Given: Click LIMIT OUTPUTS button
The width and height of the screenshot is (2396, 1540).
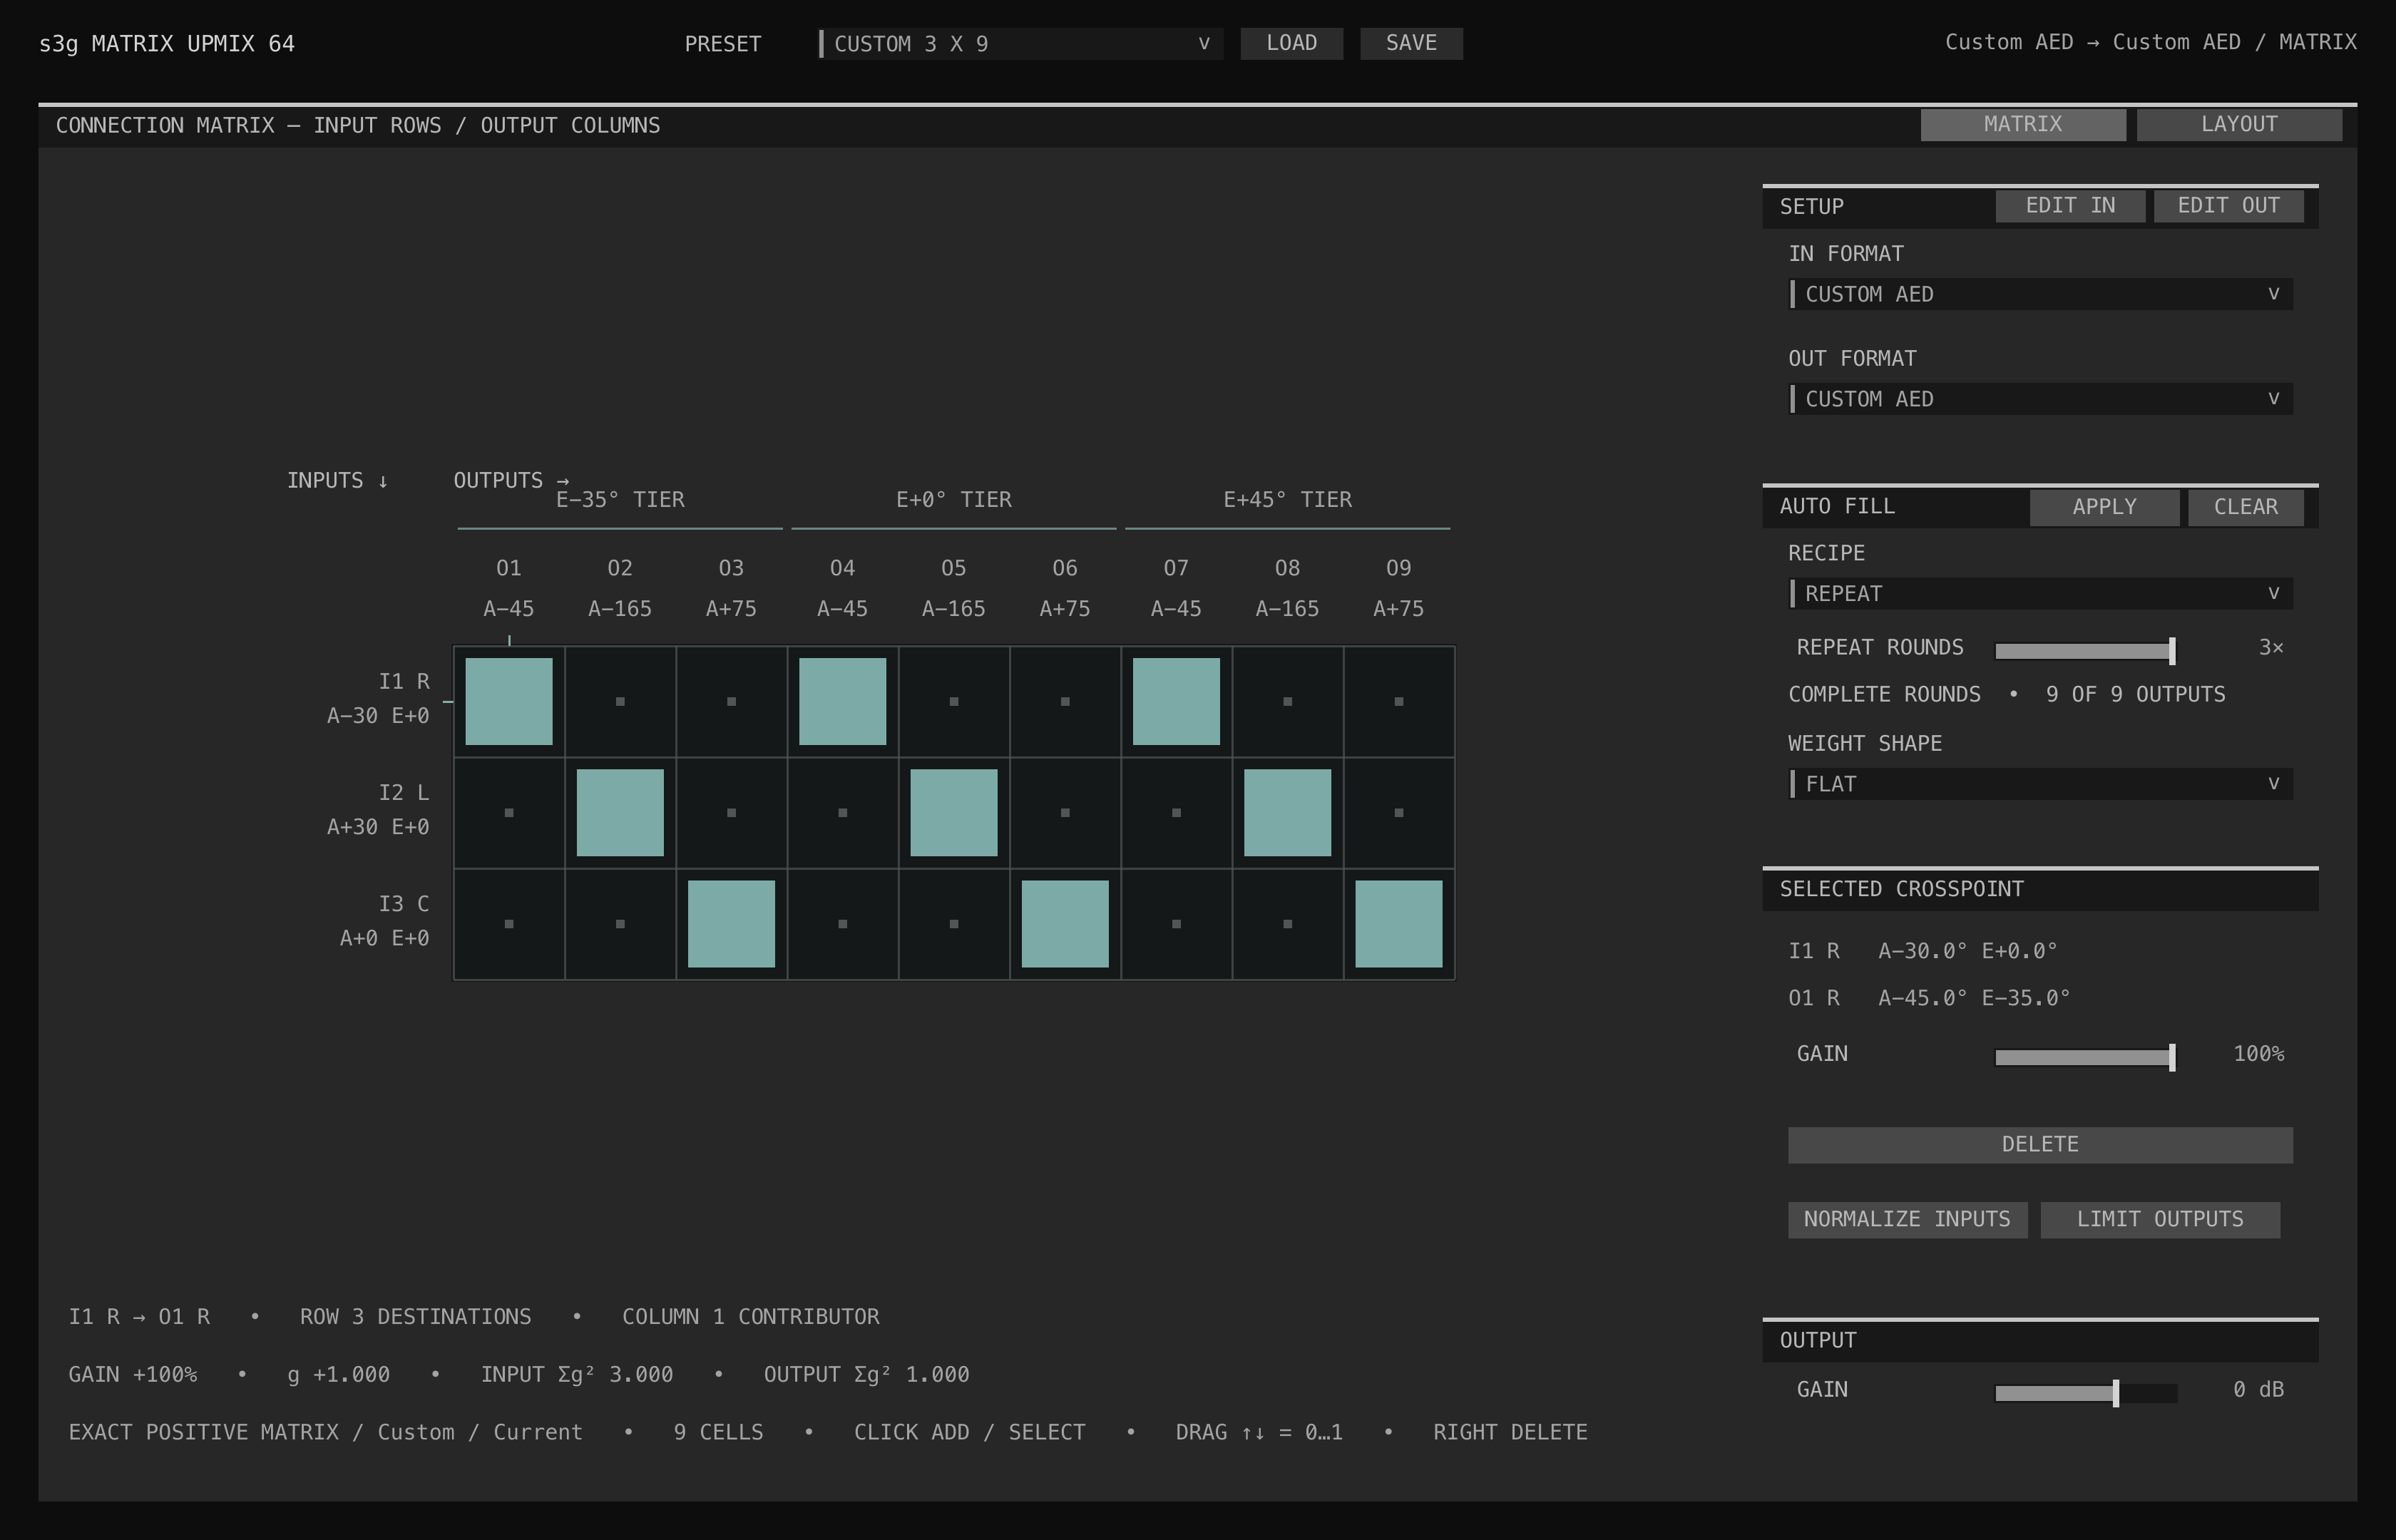Looking at the screenshot, I should 2160,1219.
